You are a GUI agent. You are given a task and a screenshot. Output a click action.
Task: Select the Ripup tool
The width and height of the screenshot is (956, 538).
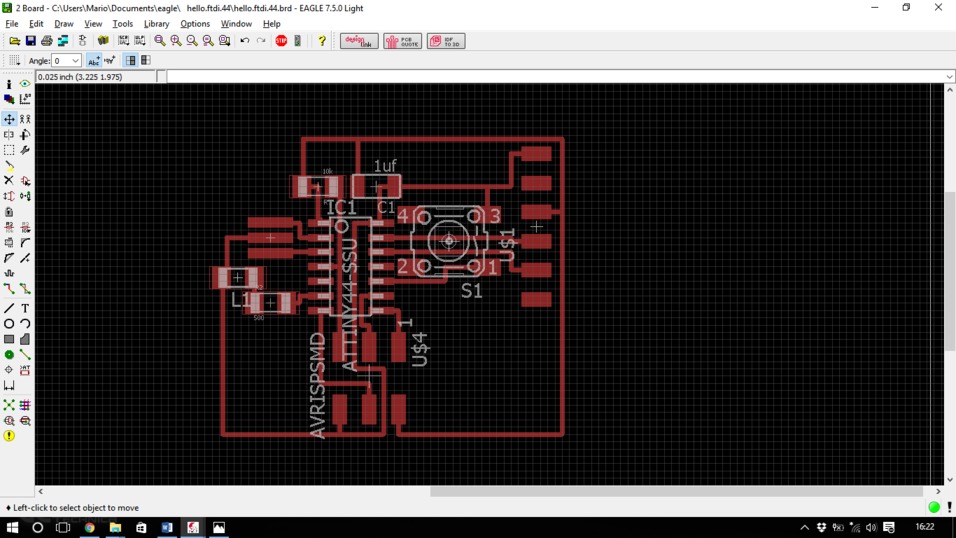pos(25,289)
